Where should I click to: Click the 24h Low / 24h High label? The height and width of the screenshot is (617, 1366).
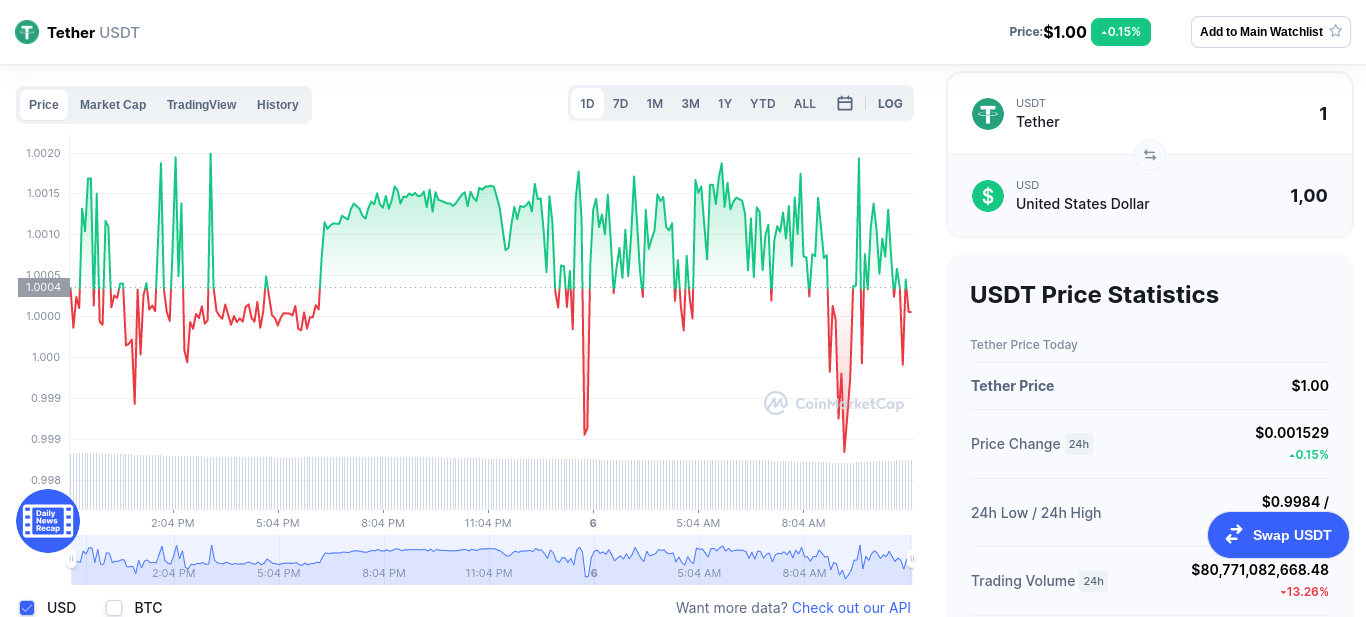click(x=1036, y=513)
